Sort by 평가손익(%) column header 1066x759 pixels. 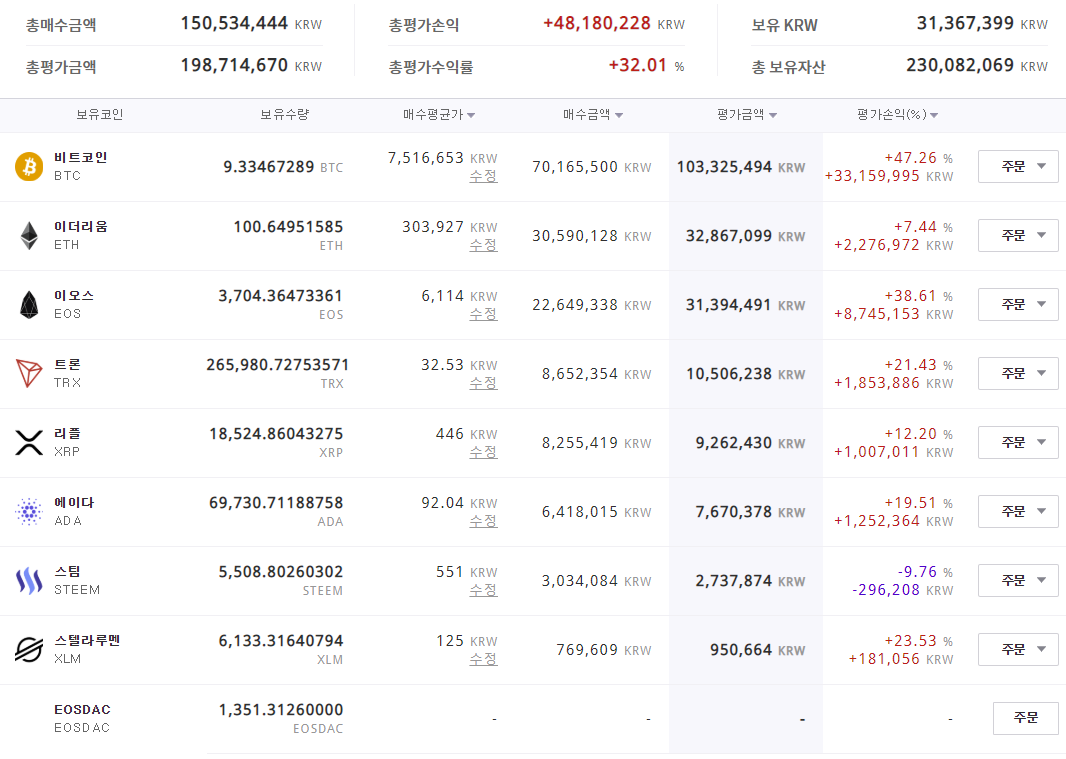click(x=897, y=115)
